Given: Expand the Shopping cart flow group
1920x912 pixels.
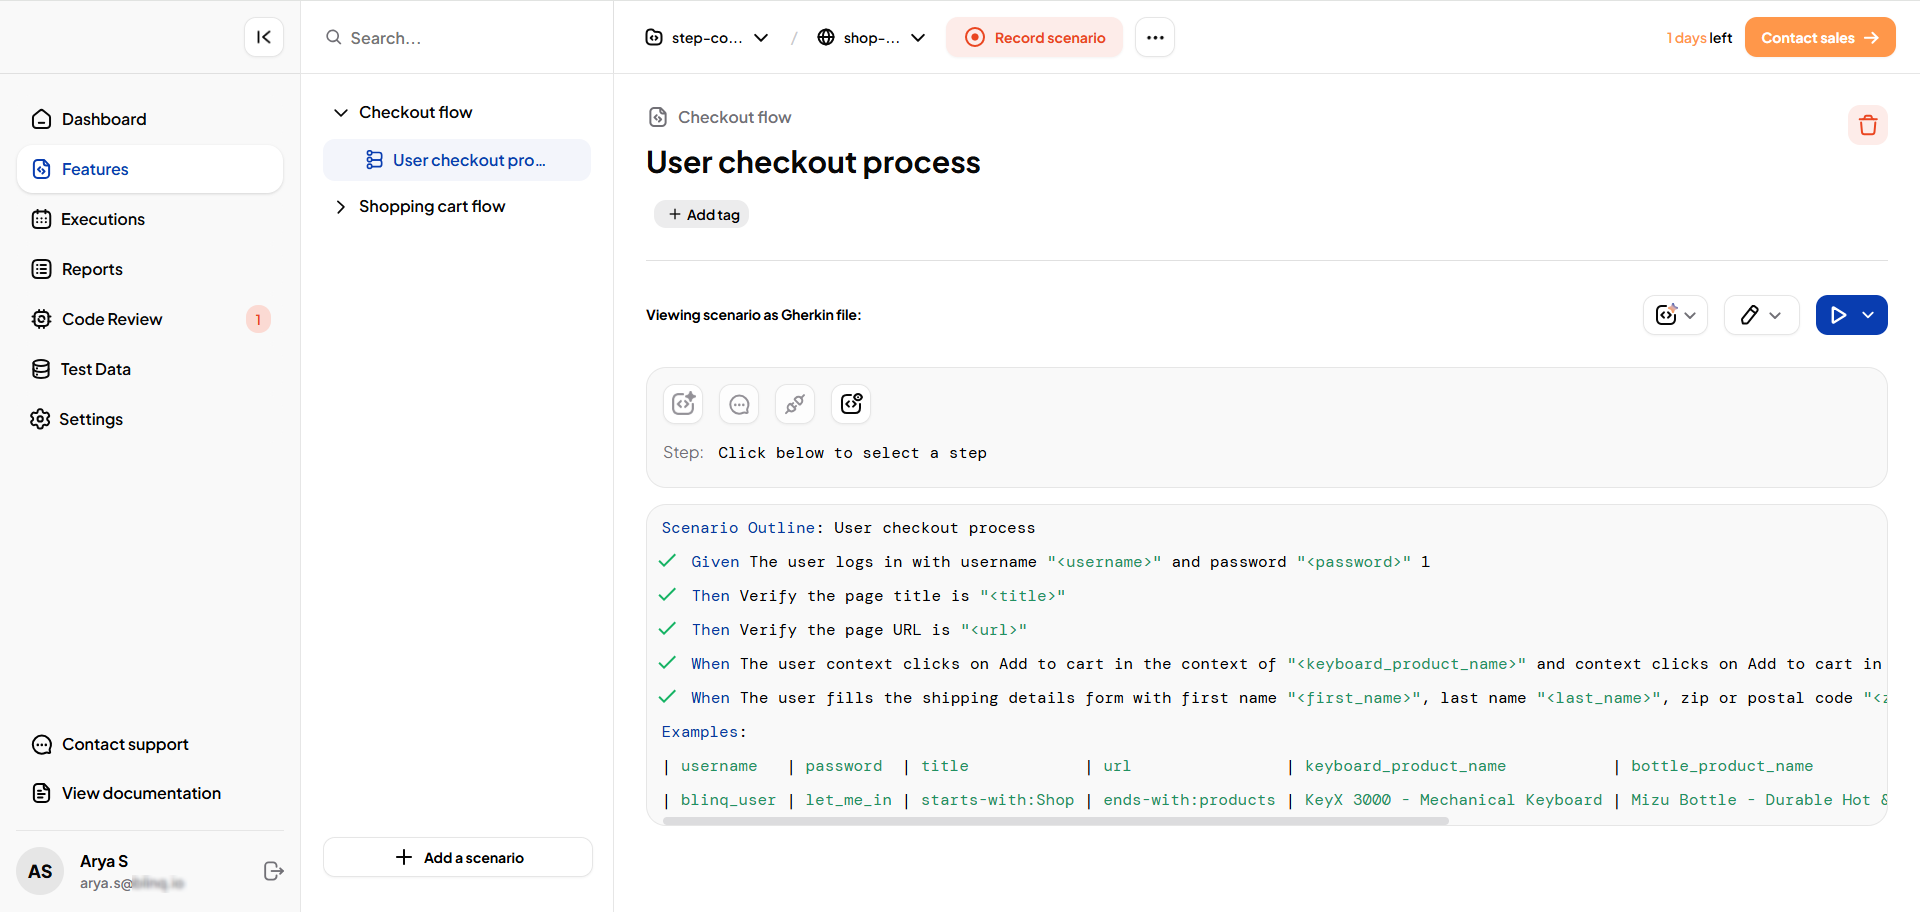Looking at the screenshot, I should [x=341, y=207].
